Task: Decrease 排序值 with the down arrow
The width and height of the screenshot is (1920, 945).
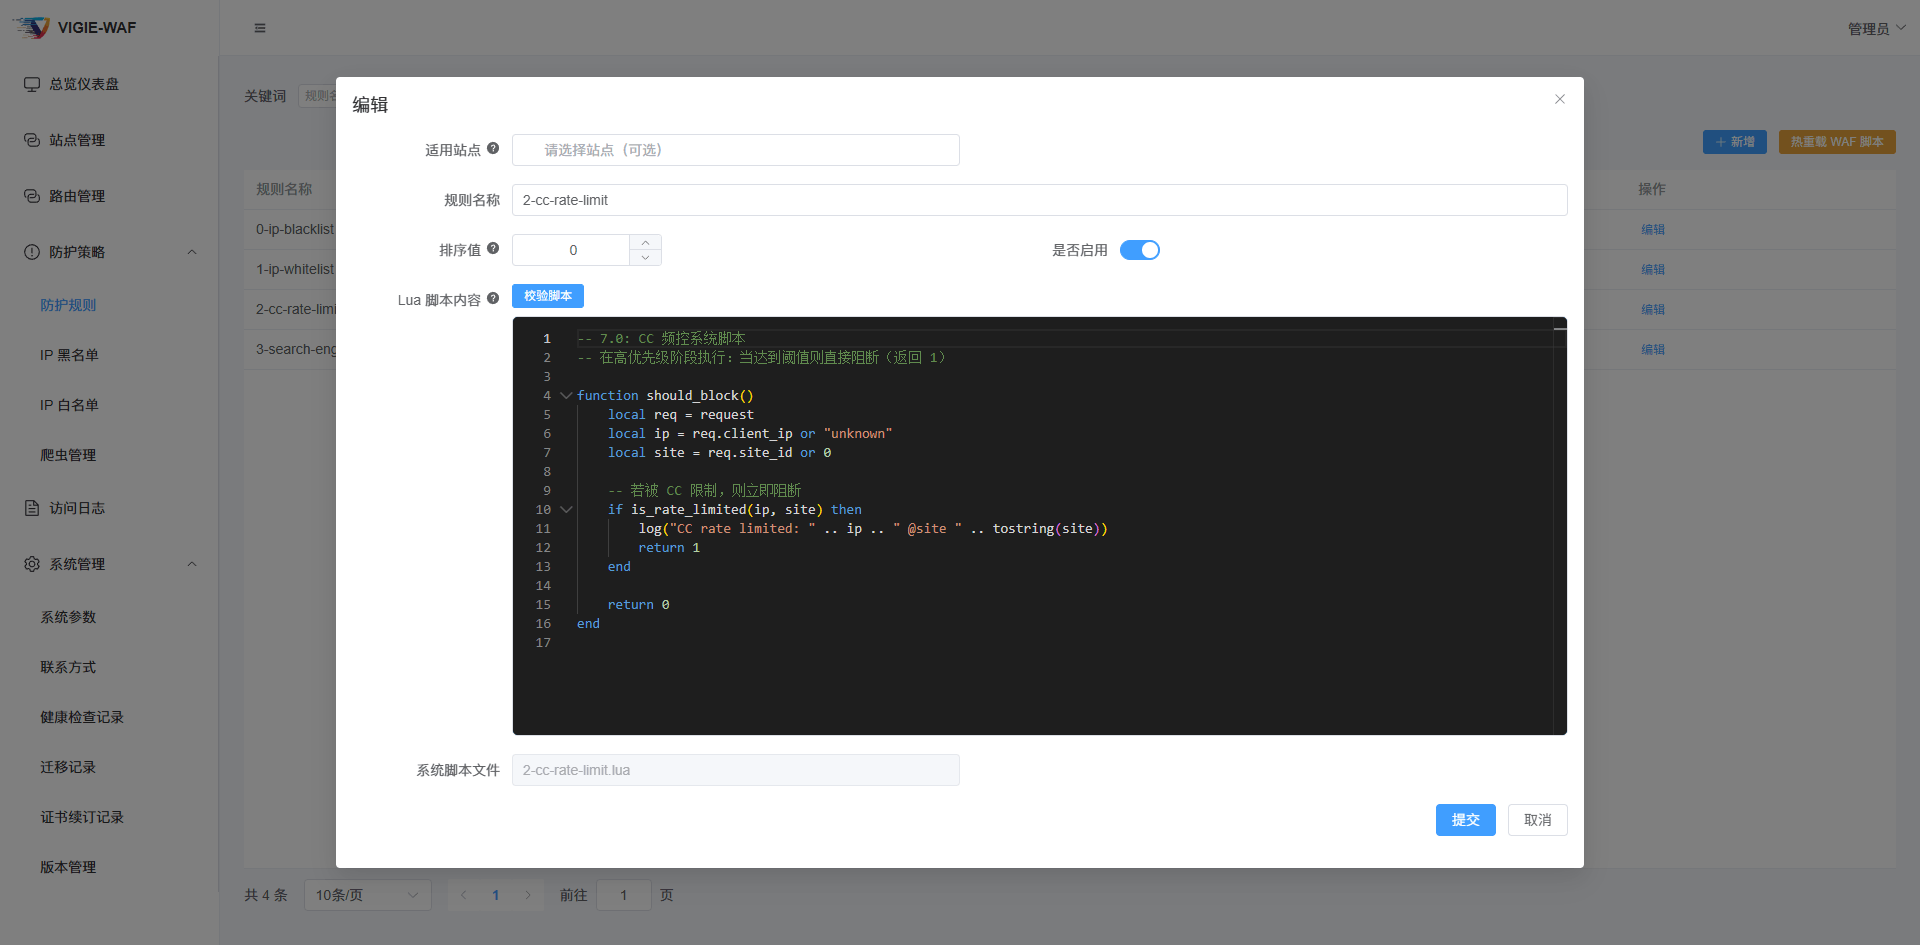Action: pyautogui.click(x=645, y=258)
